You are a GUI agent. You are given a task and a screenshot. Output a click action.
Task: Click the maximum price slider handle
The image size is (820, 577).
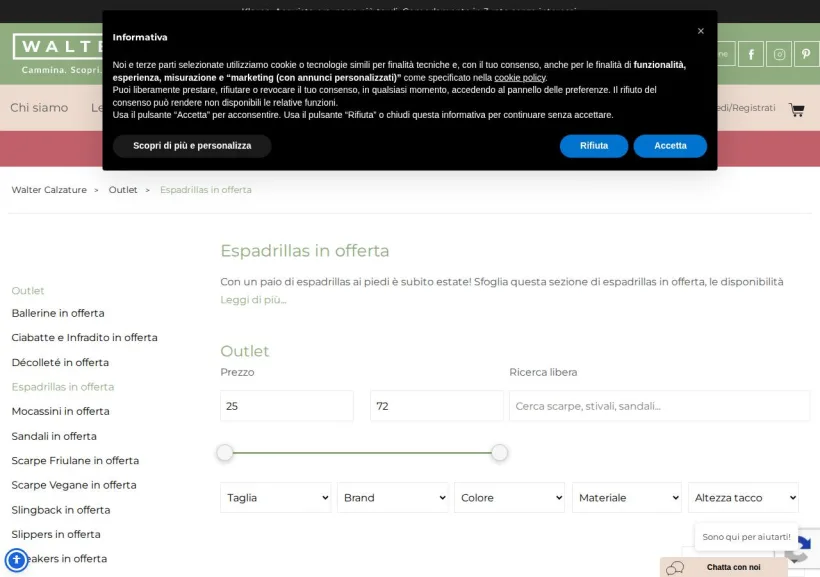(499, 452)
